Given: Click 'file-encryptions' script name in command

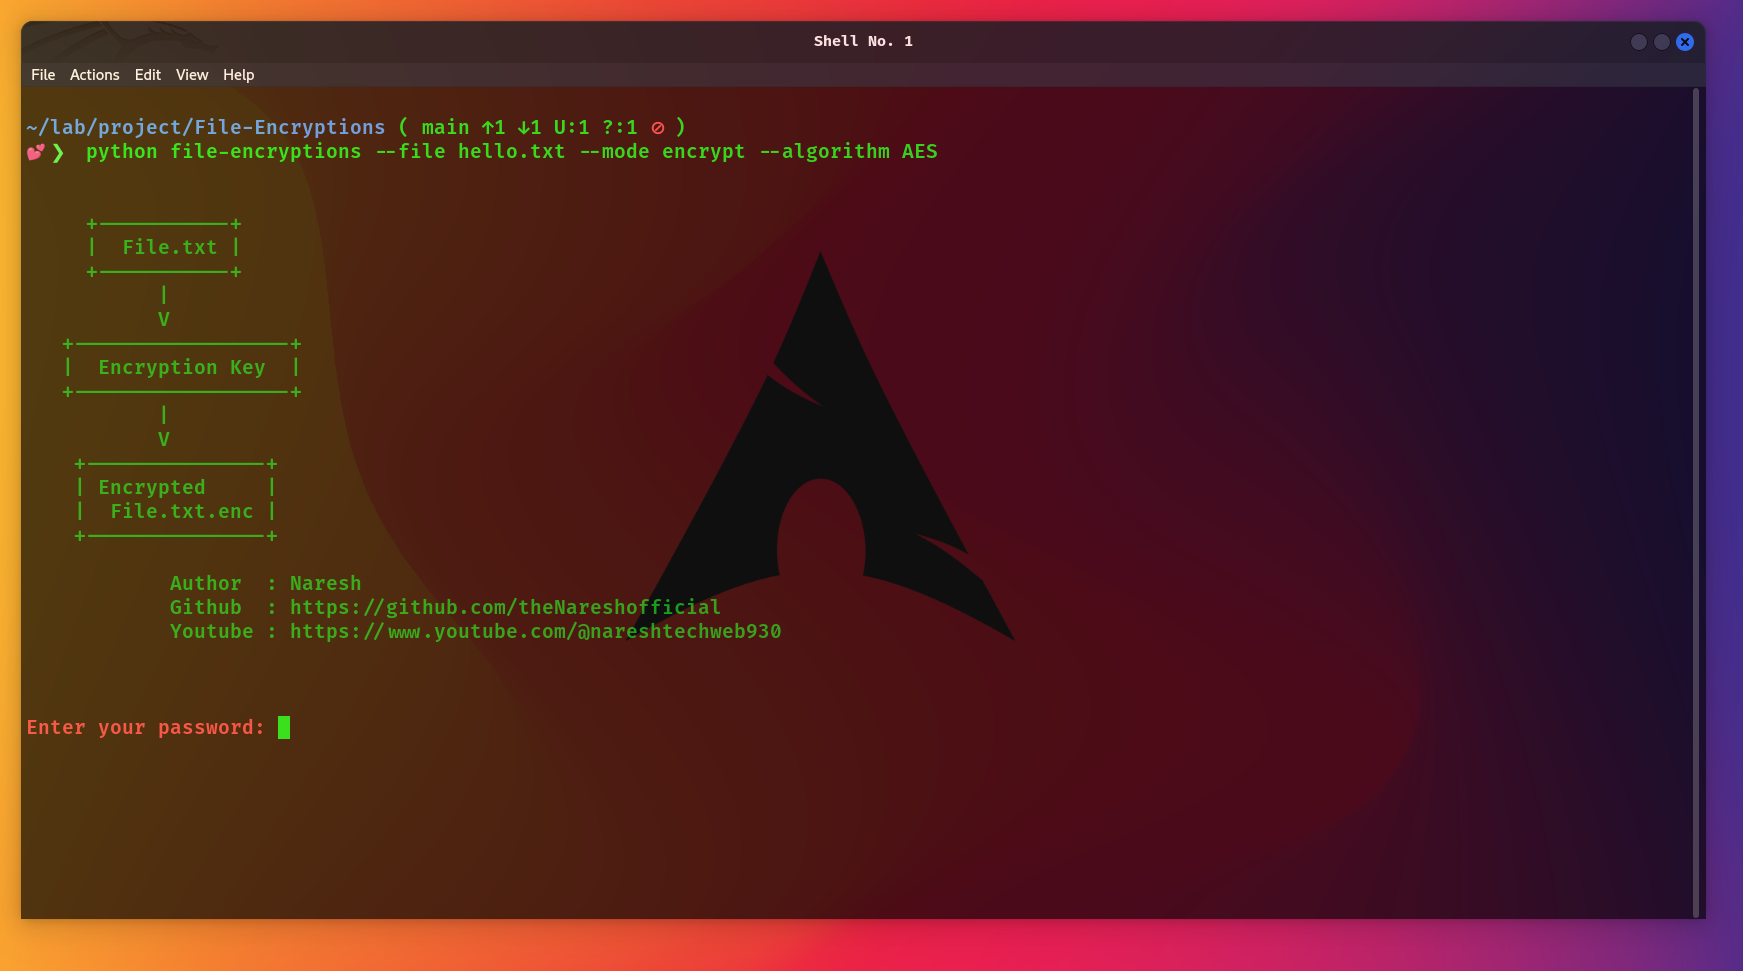Looking at the screenshot, I should click(265, 152).
